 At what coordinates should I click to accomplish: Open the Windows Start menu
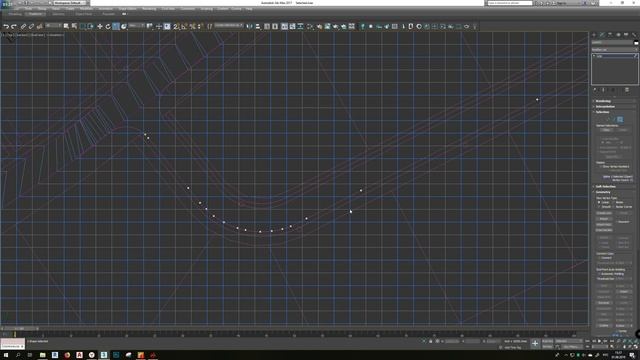pyautogui.click(x=6, y=355)
